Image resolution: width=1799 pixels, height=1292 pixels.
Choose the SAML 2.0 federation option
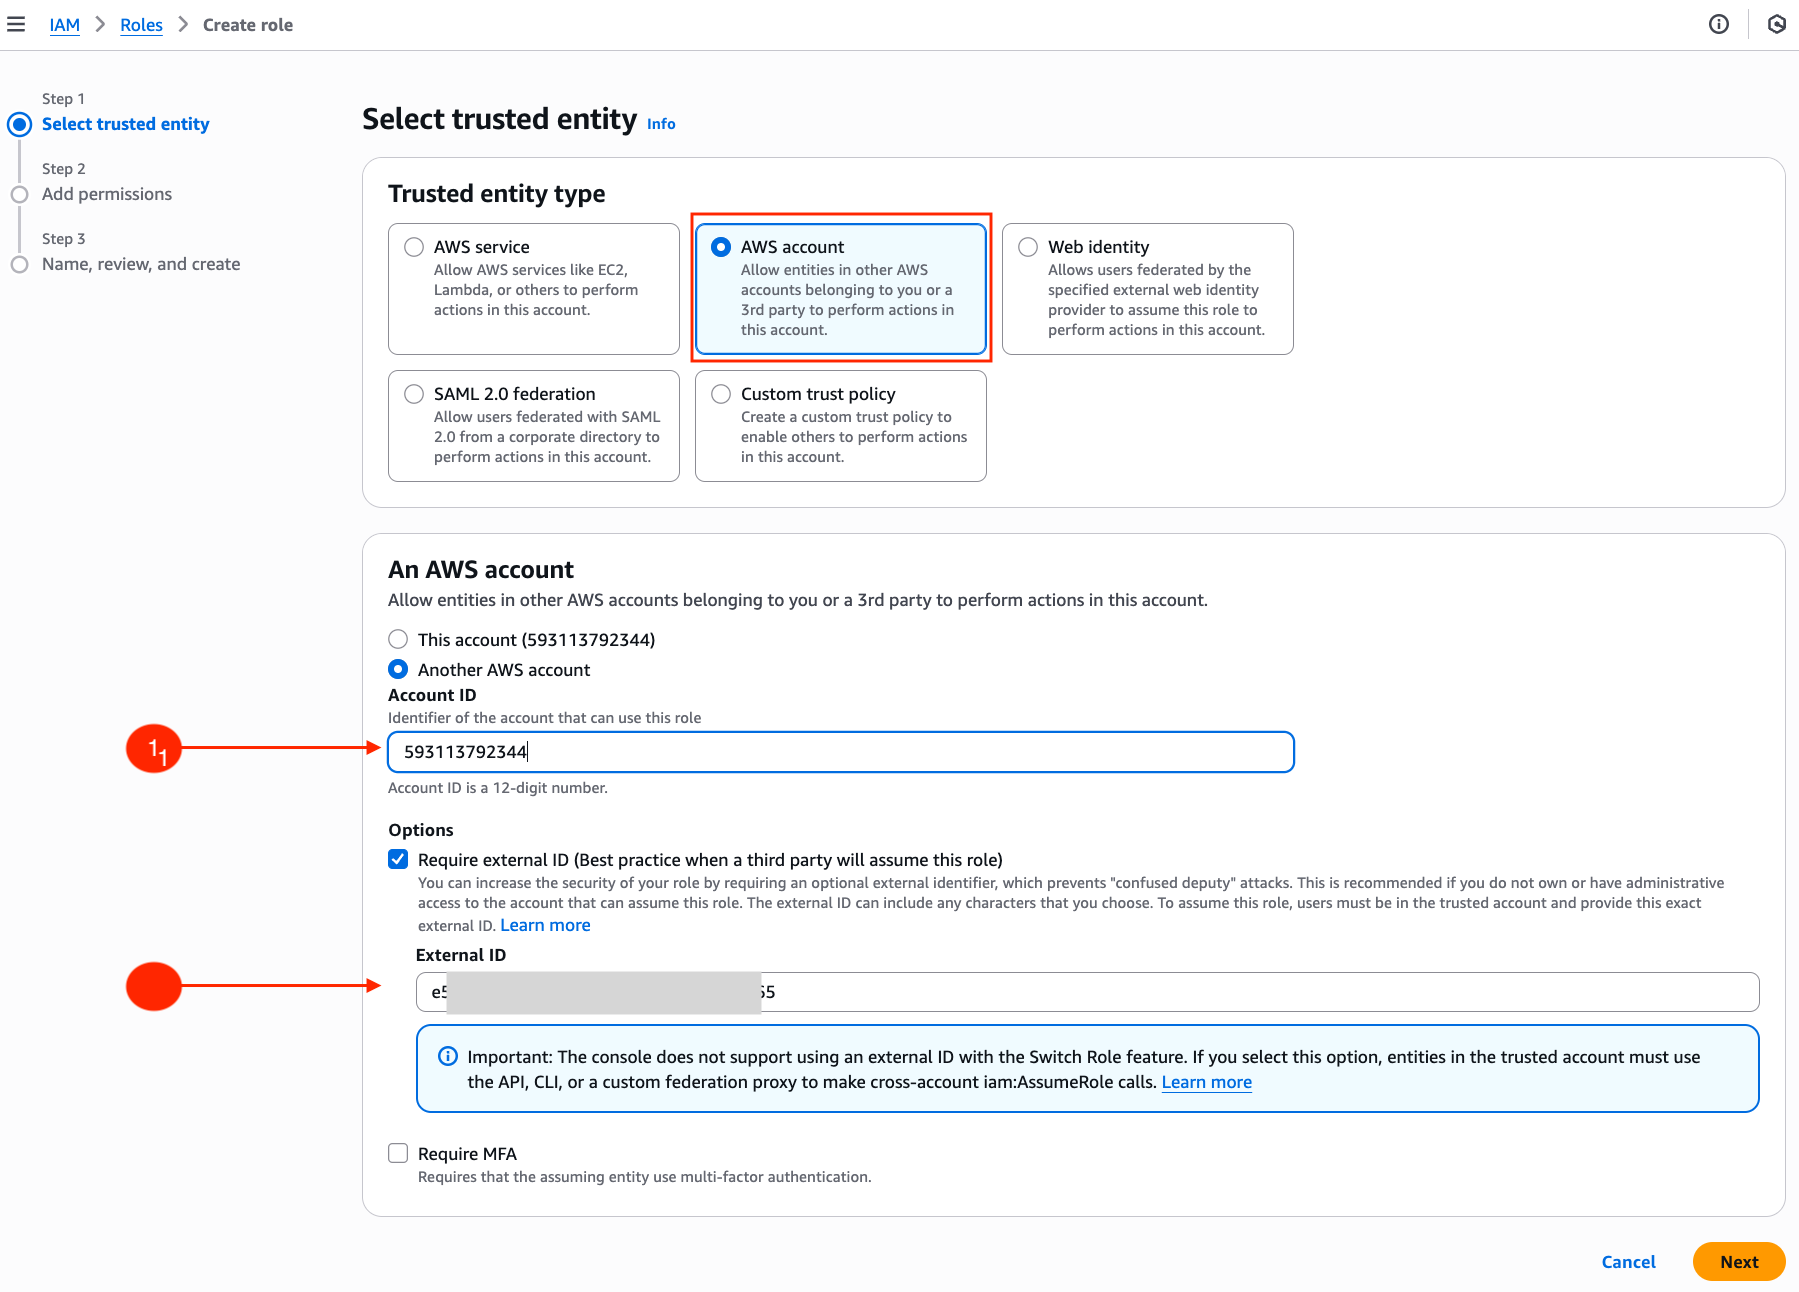coord(413,393)
